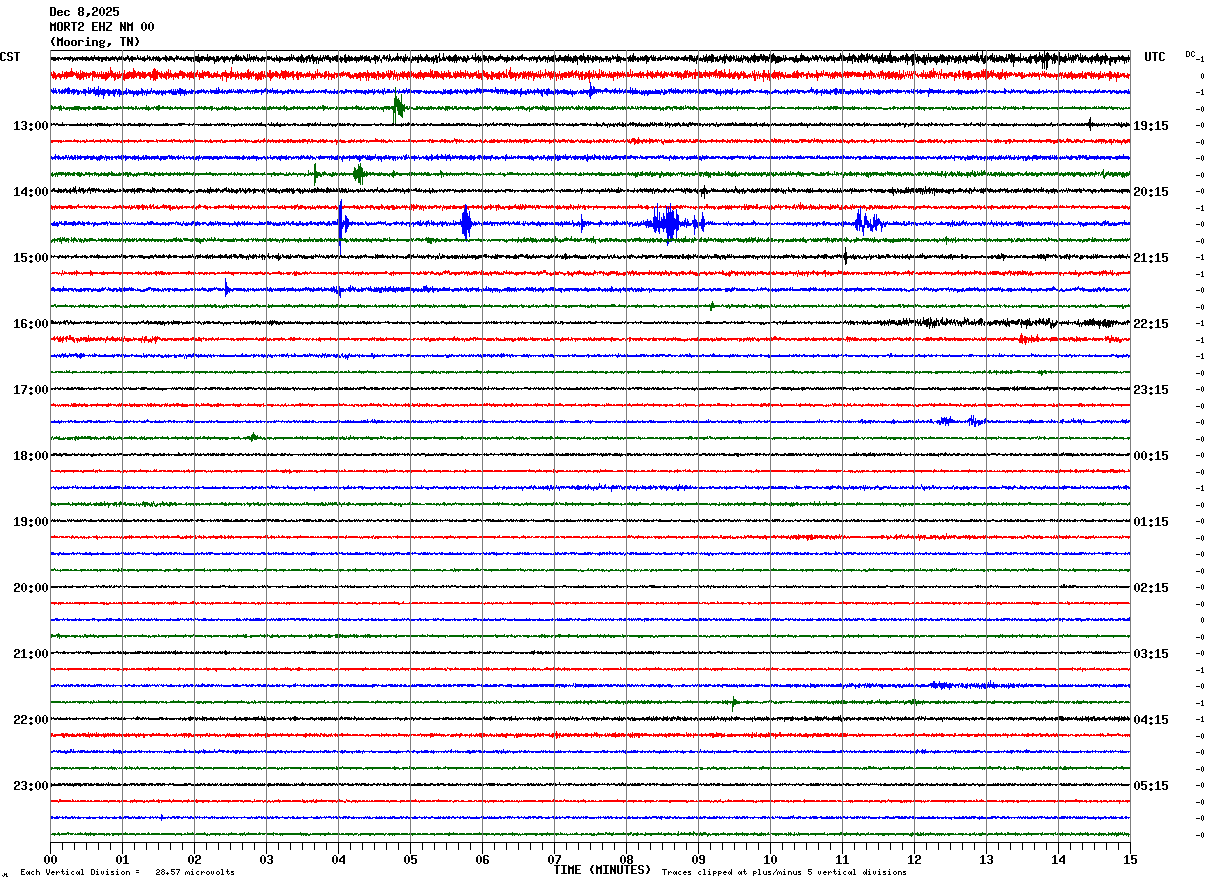Click minute tick label 04 on bottom axis
Screen dimensions: 1210x886
click(x=338, y=860)
